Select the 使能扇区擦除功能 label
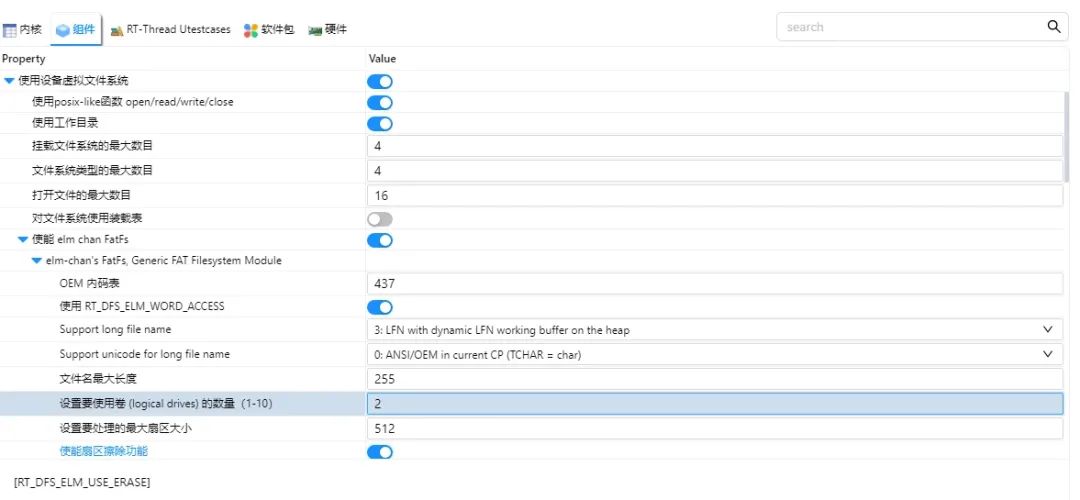Viewport: 1080px width, 500px height. tap(103, 451)
